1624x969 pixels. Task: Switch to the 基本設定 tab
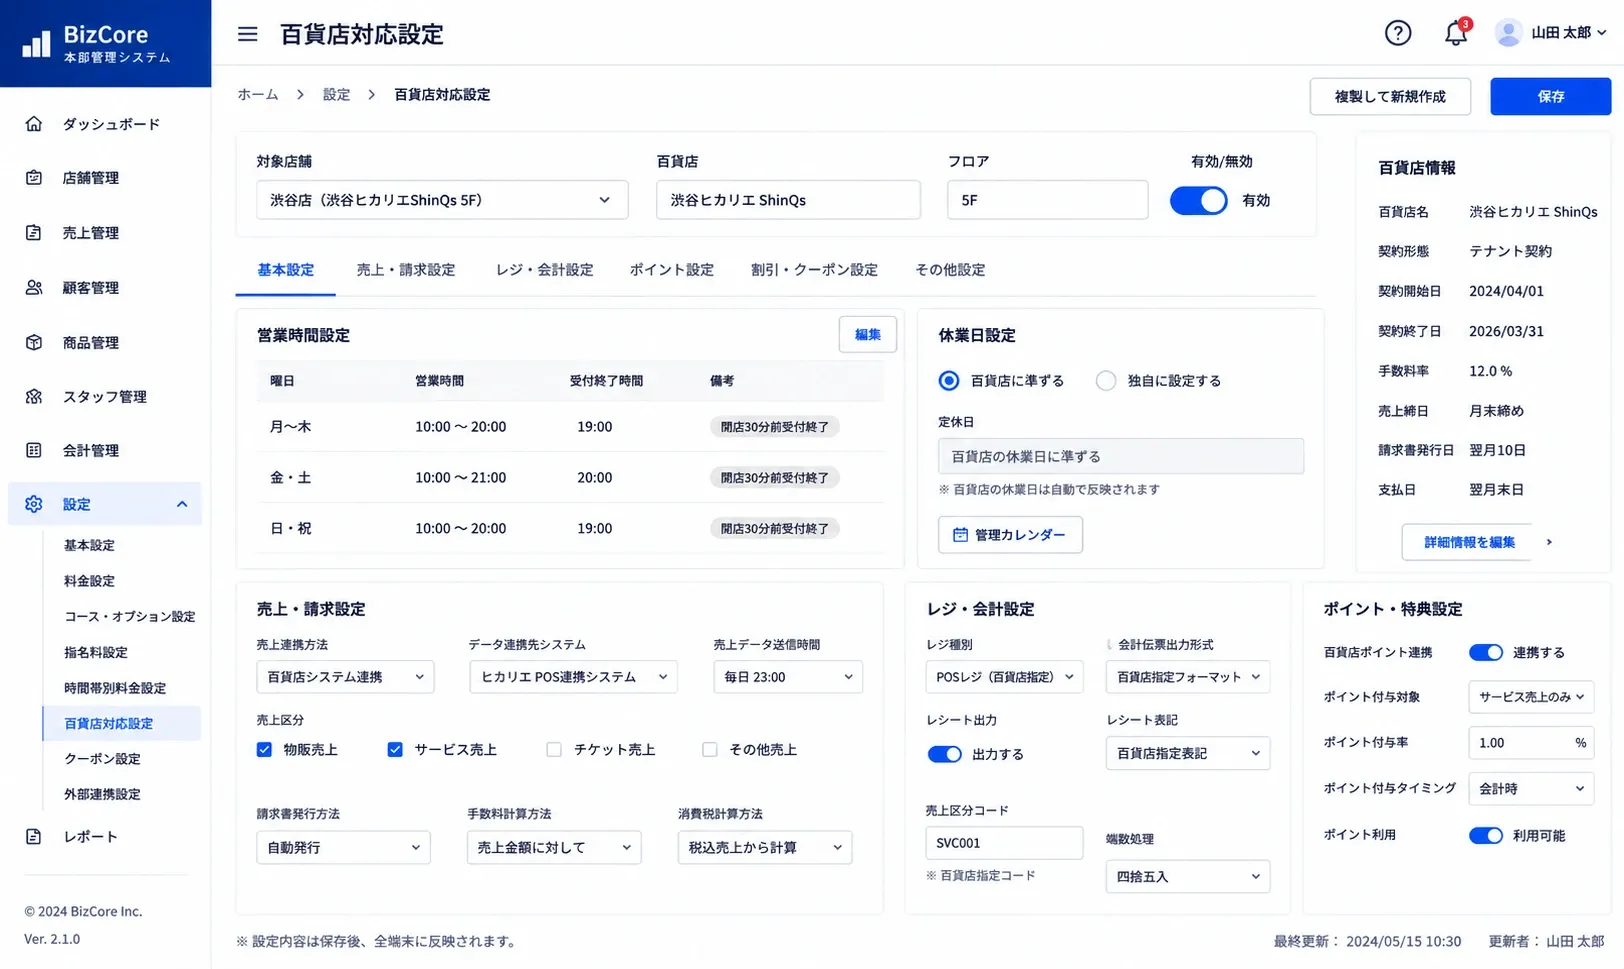[x=286, y=270]
